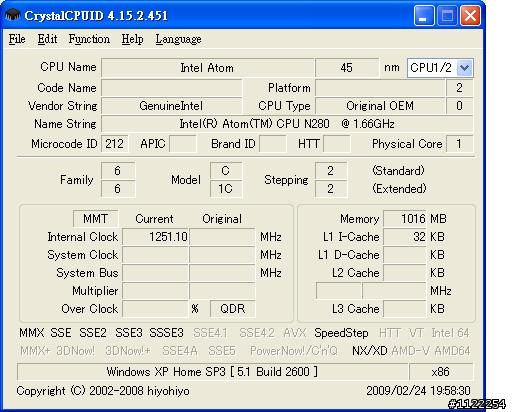This screenshot has height=412, width=512.
Task: Click the CPU Type Original OEM field
Action: [380, 106]
